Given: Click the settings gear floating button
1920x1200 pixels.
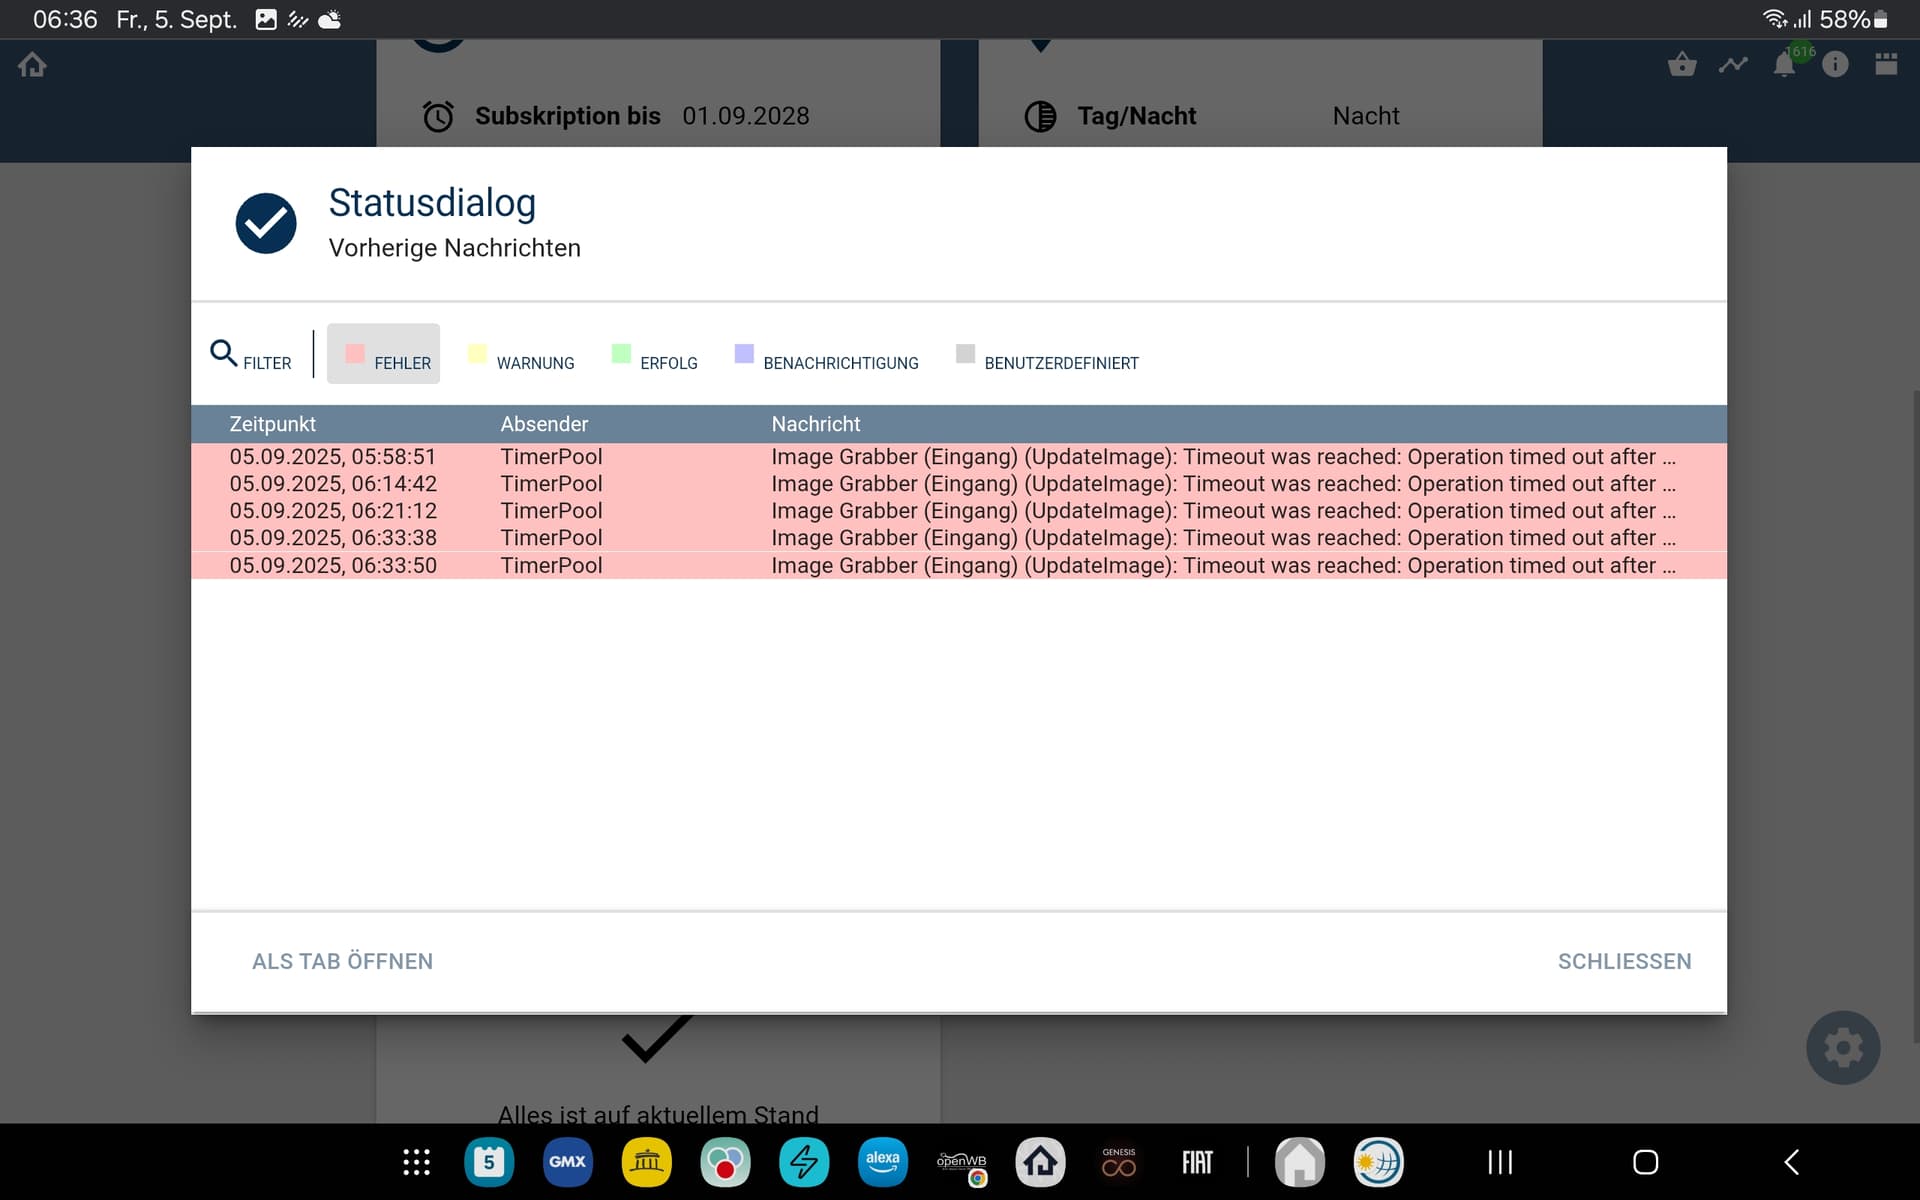Looking at the screenshot, I should tap(1843, 1048).
